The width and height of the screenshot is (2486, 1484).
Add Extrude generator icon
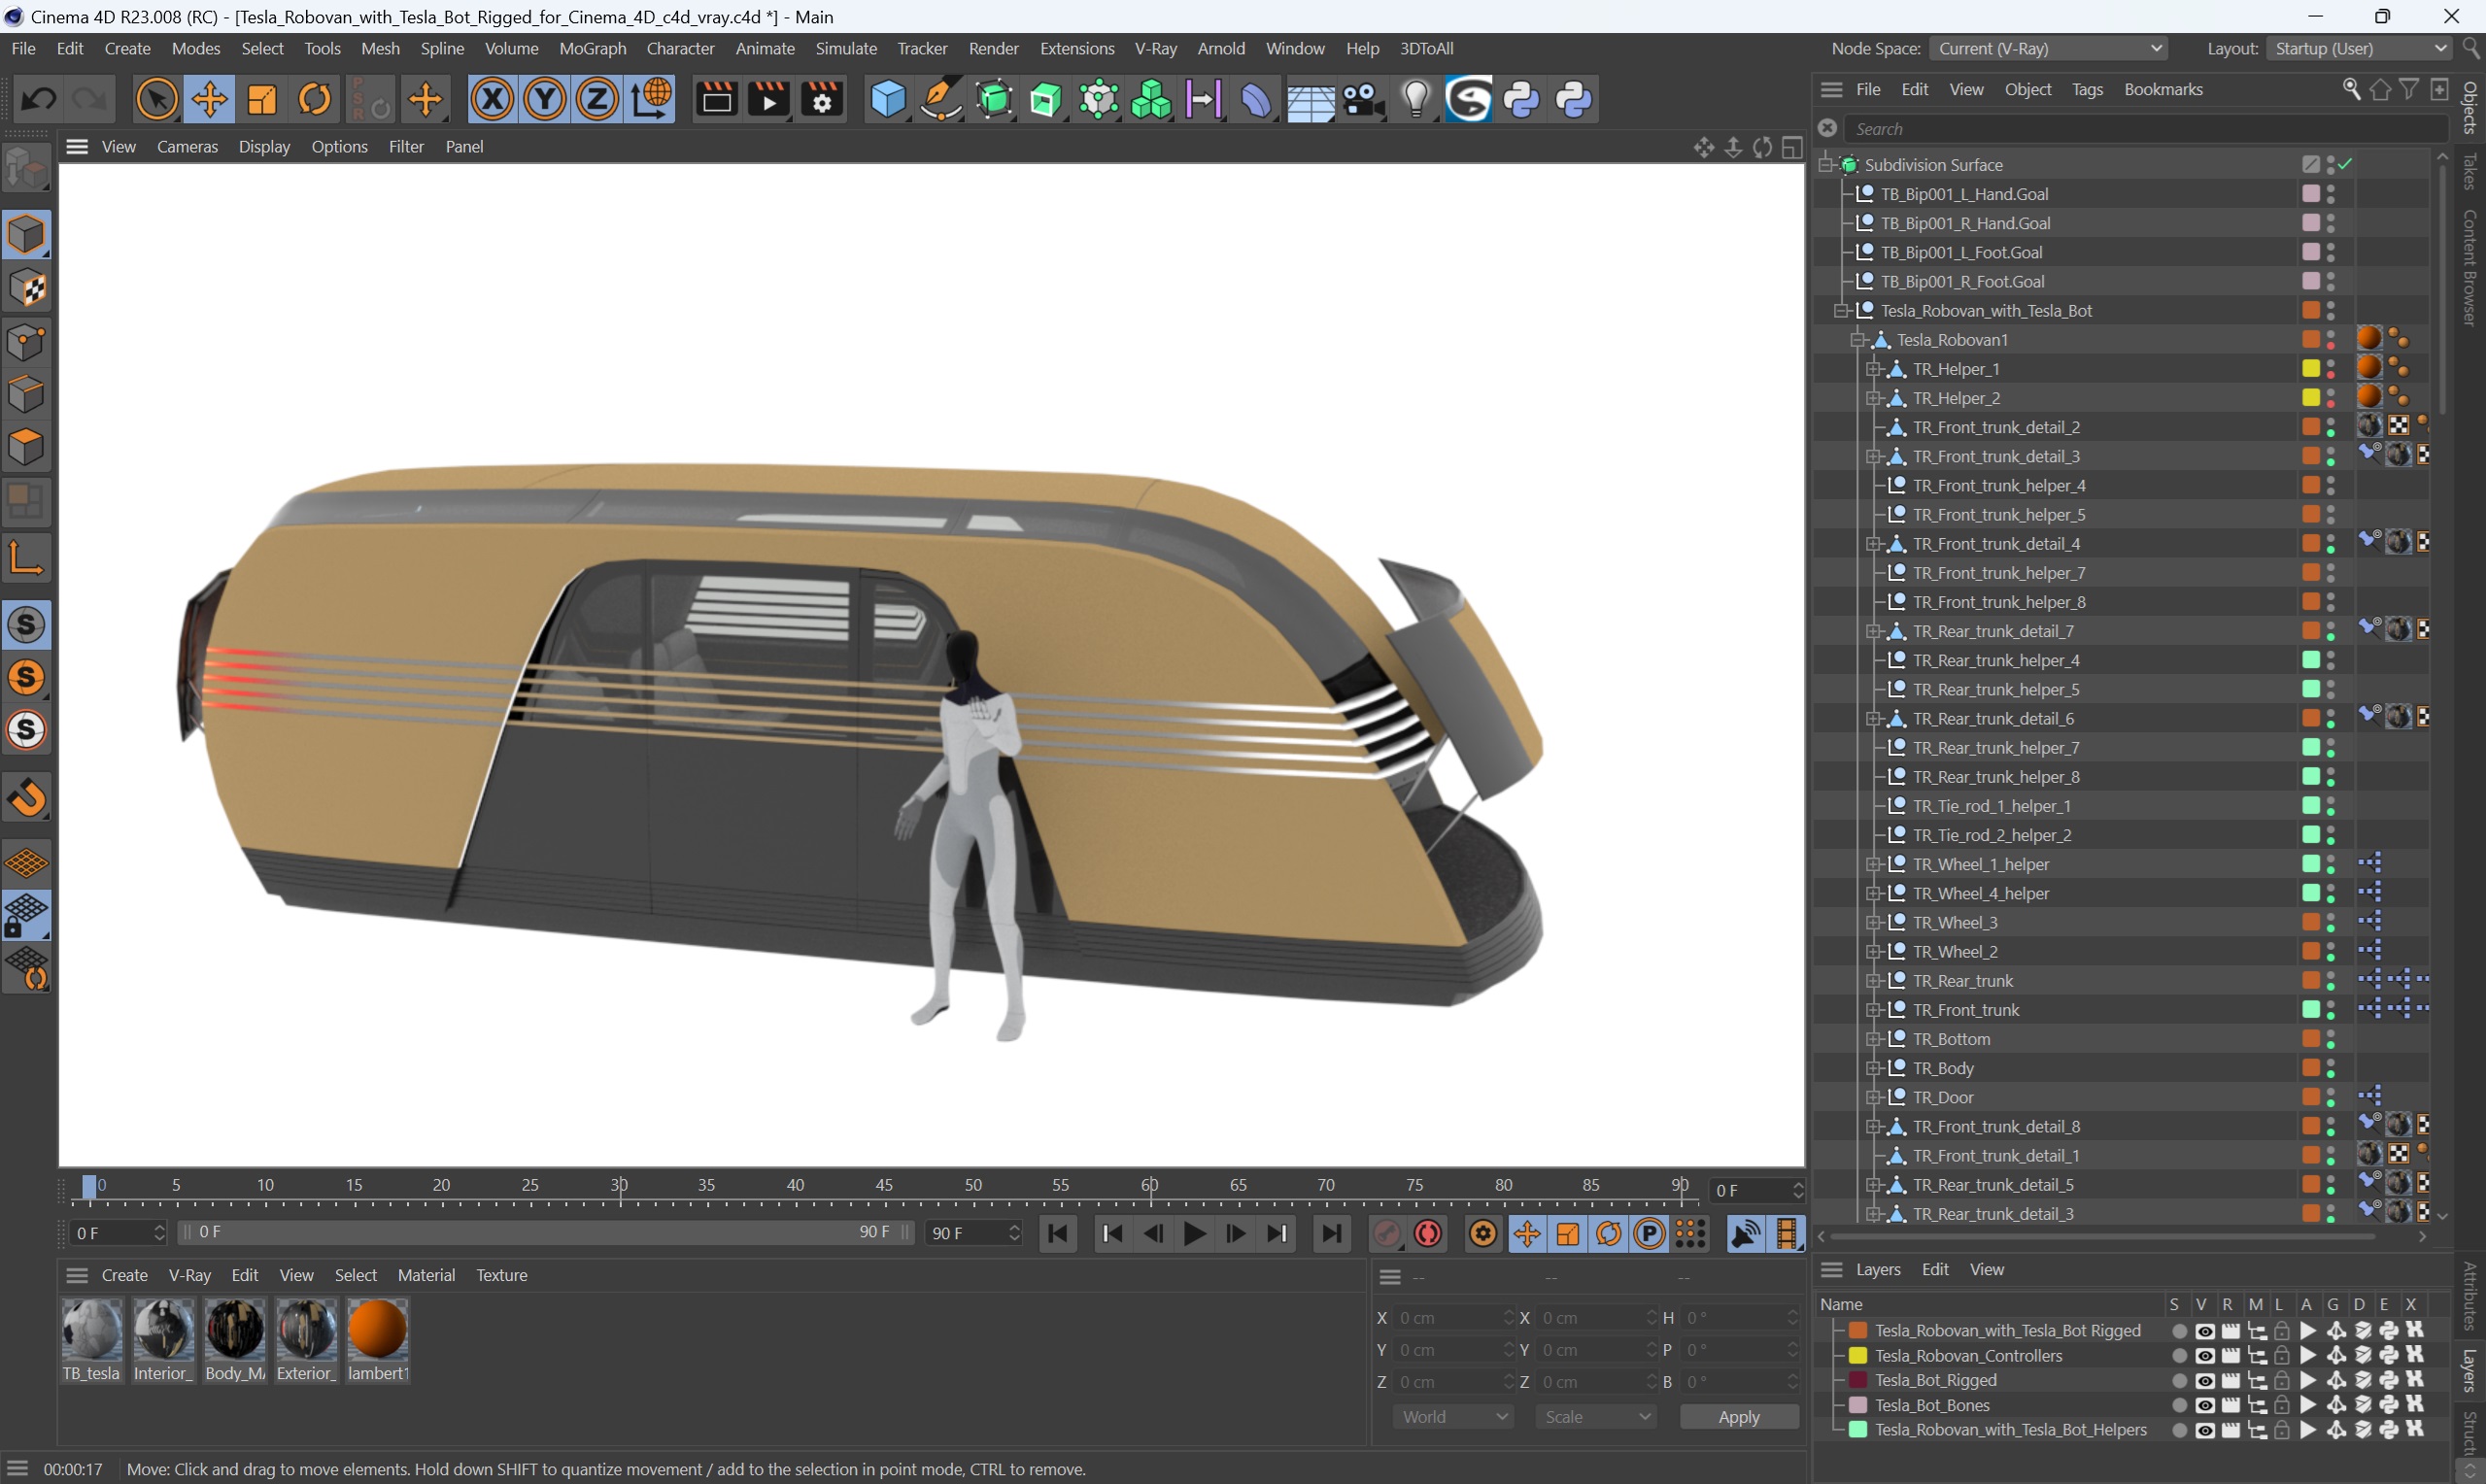[1046, 99]
